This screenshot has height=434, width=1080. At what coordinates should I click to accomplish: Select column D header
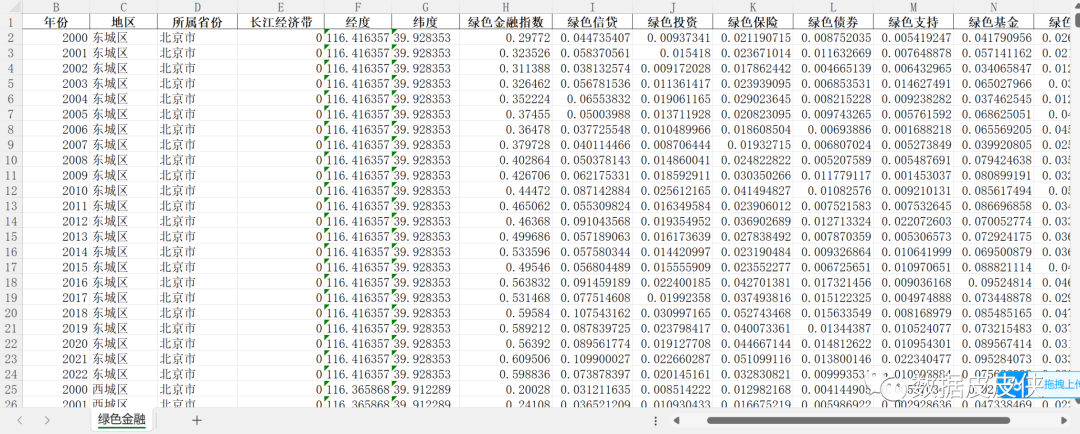point(197,6)
